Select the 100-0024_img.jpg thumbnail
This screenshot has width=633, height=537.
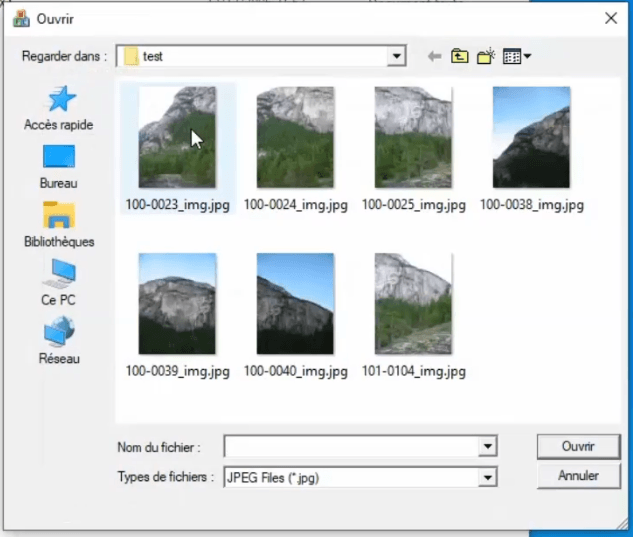coord(295,138)
